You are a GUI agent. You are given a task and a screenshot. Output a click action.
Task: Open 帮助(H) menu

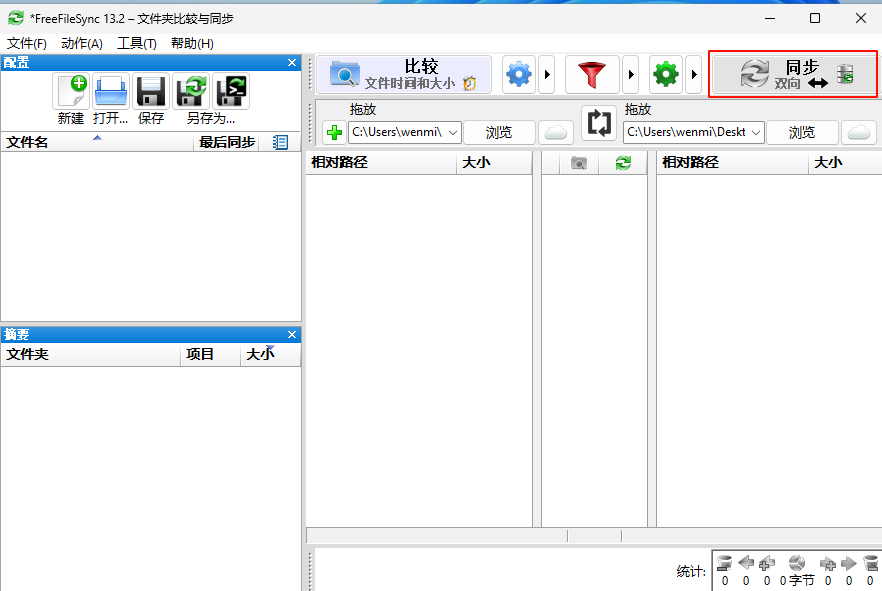coord(192,43)
